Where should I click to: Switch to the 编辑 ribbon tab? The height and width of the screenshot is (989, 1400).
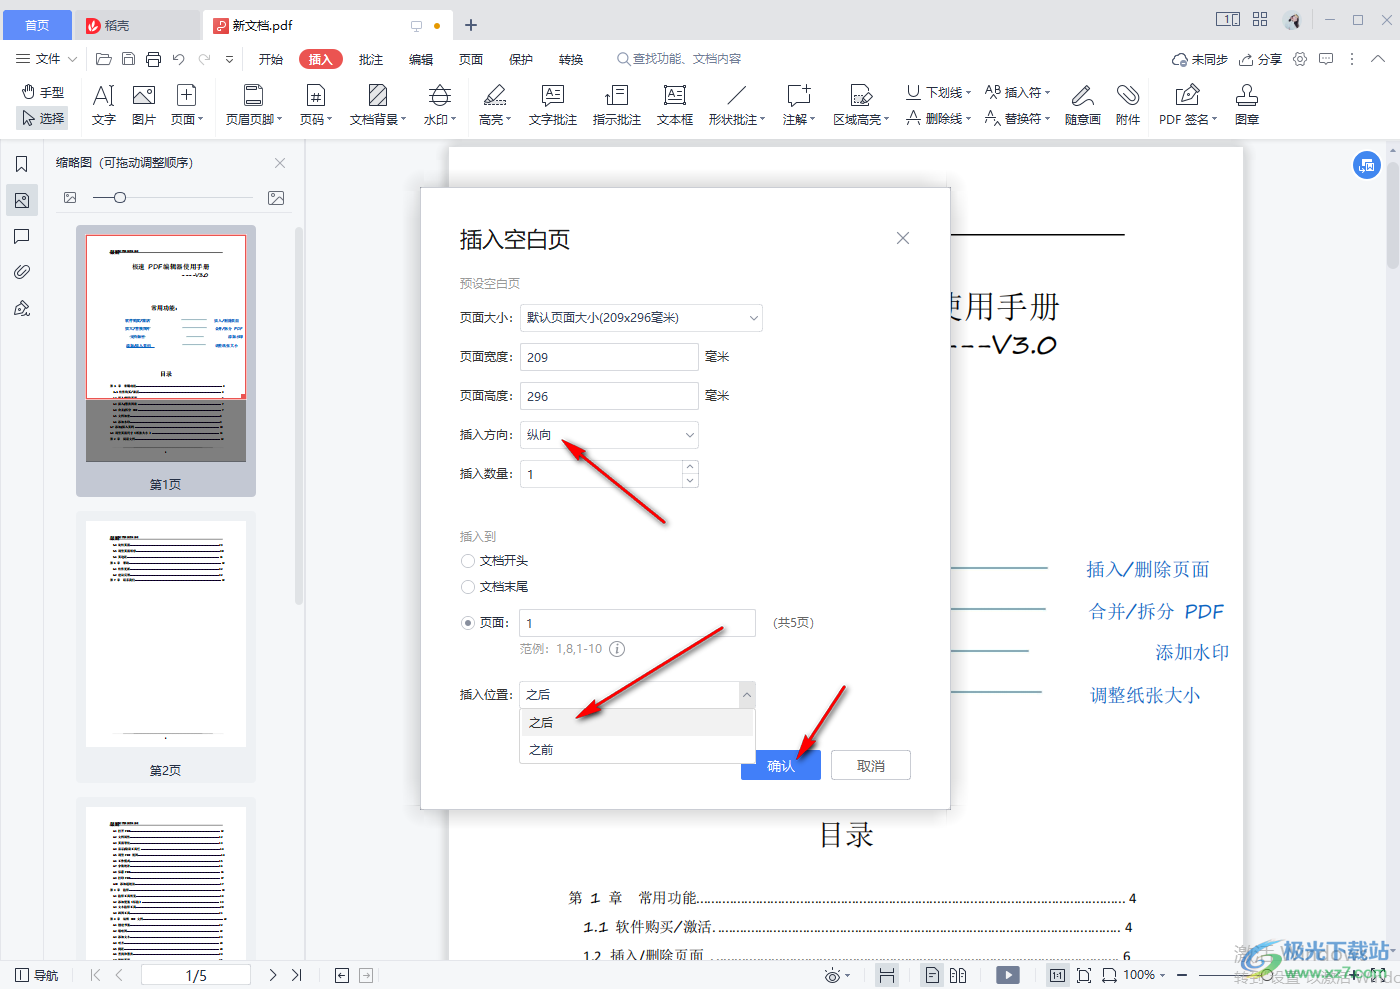coord(421,59)
